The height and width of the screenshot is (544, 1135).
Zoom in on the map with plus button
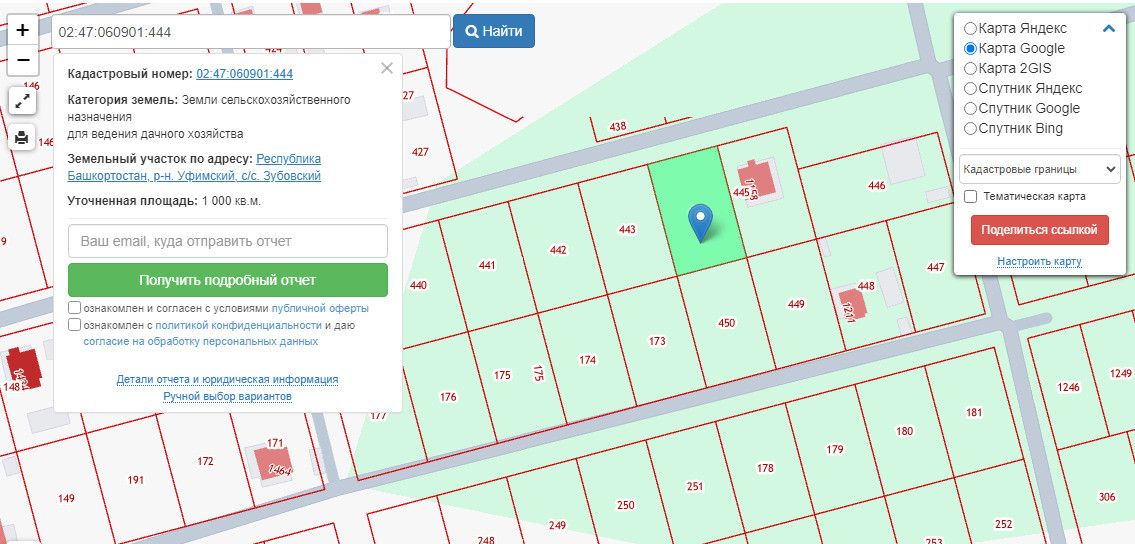point(22,30)
